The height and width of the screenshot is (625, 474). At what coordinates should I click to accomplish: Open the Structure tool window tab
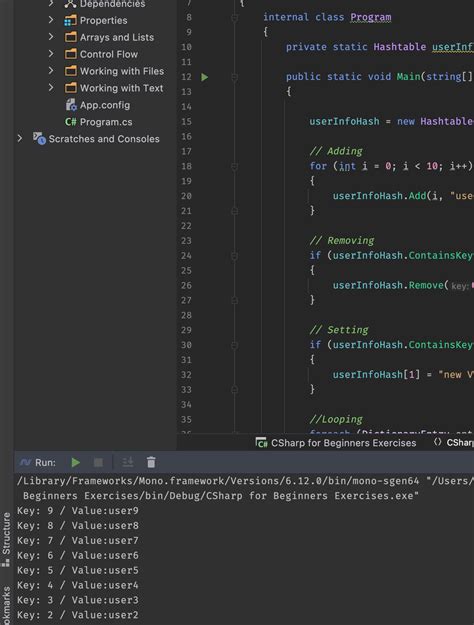pos(6,539)
